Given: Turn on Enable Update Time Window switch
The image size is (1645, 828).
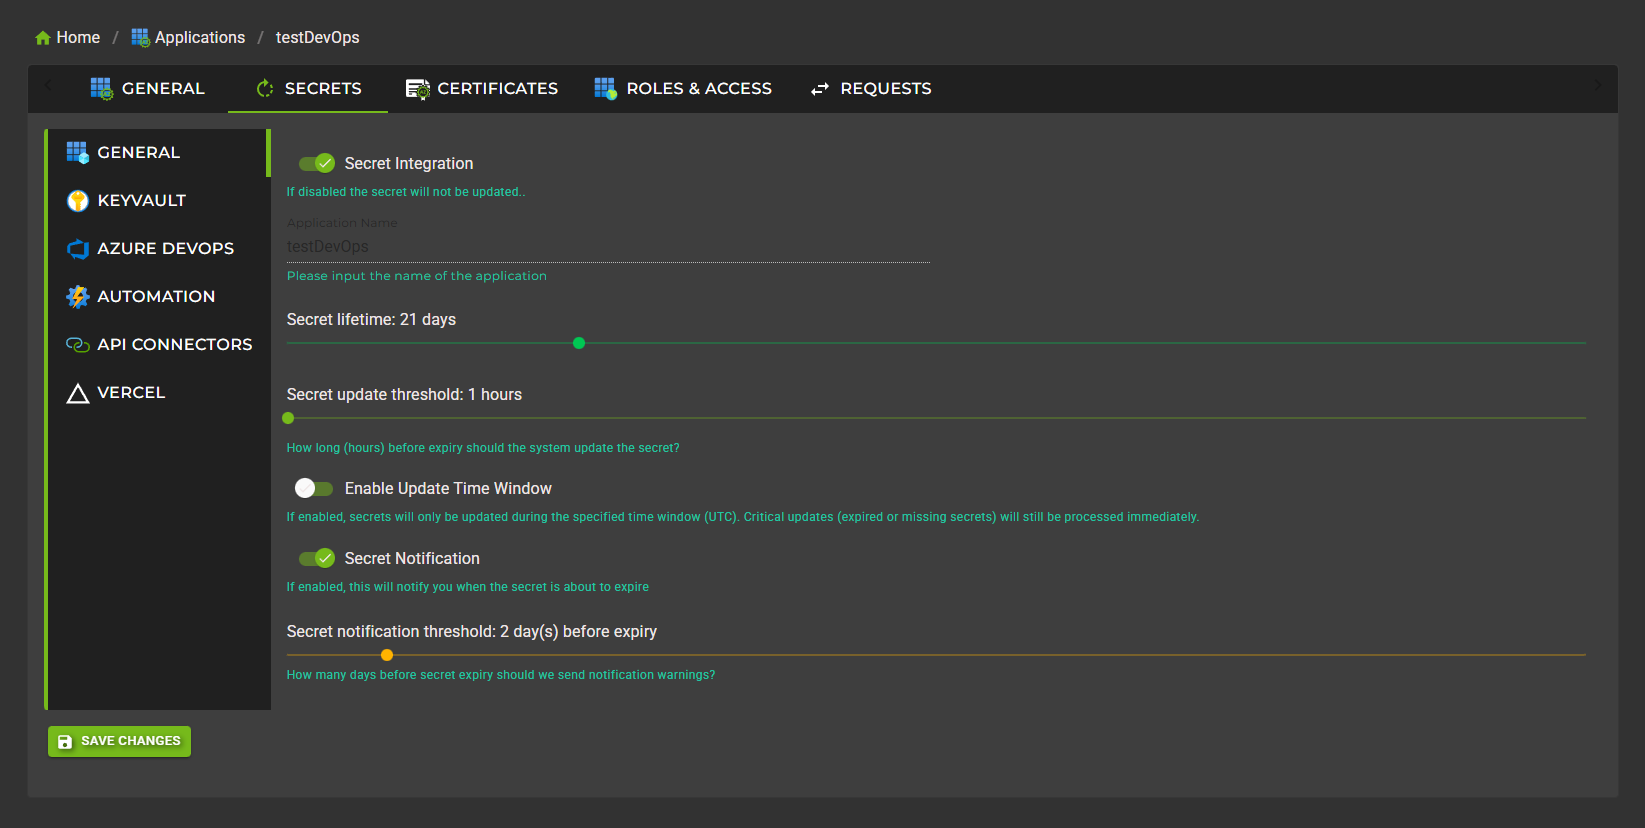Looking at the screenshot, I should click(x=314, y=488).
